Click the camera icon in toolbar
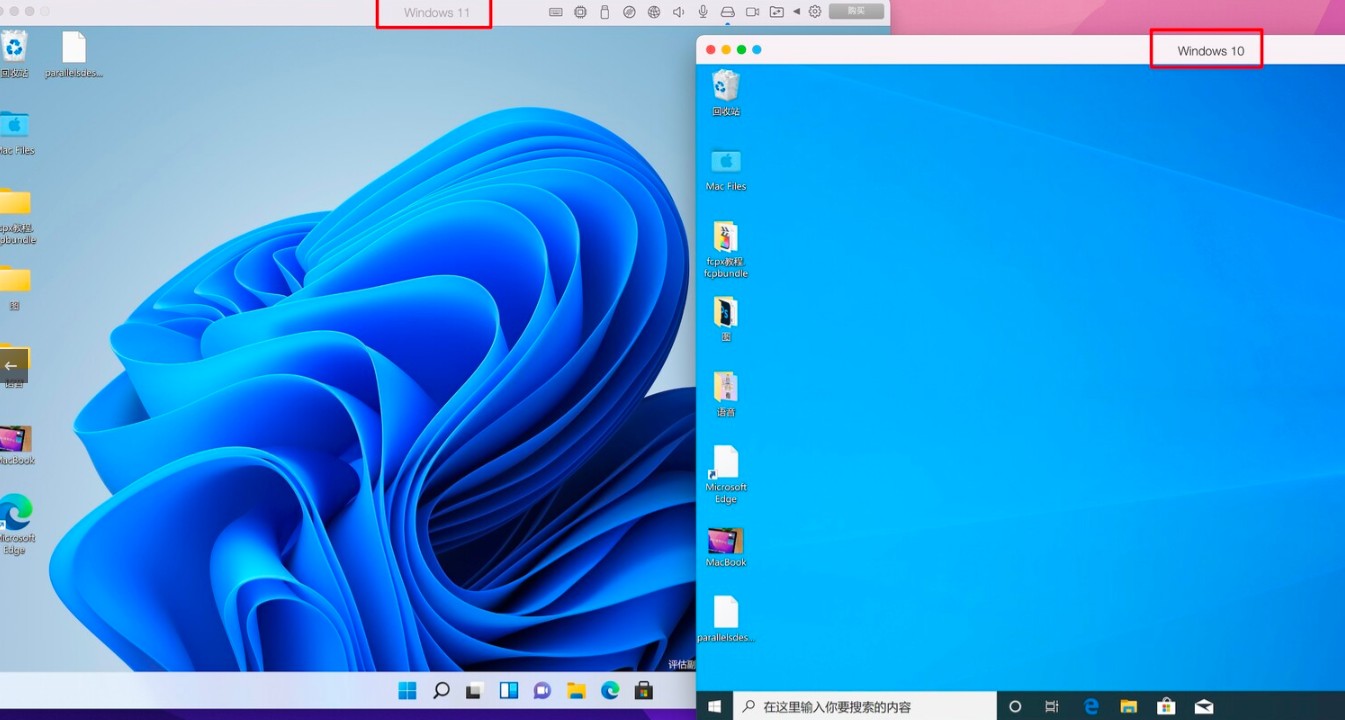This screenshot has height=720, width=1345. [x=752, y=12]
